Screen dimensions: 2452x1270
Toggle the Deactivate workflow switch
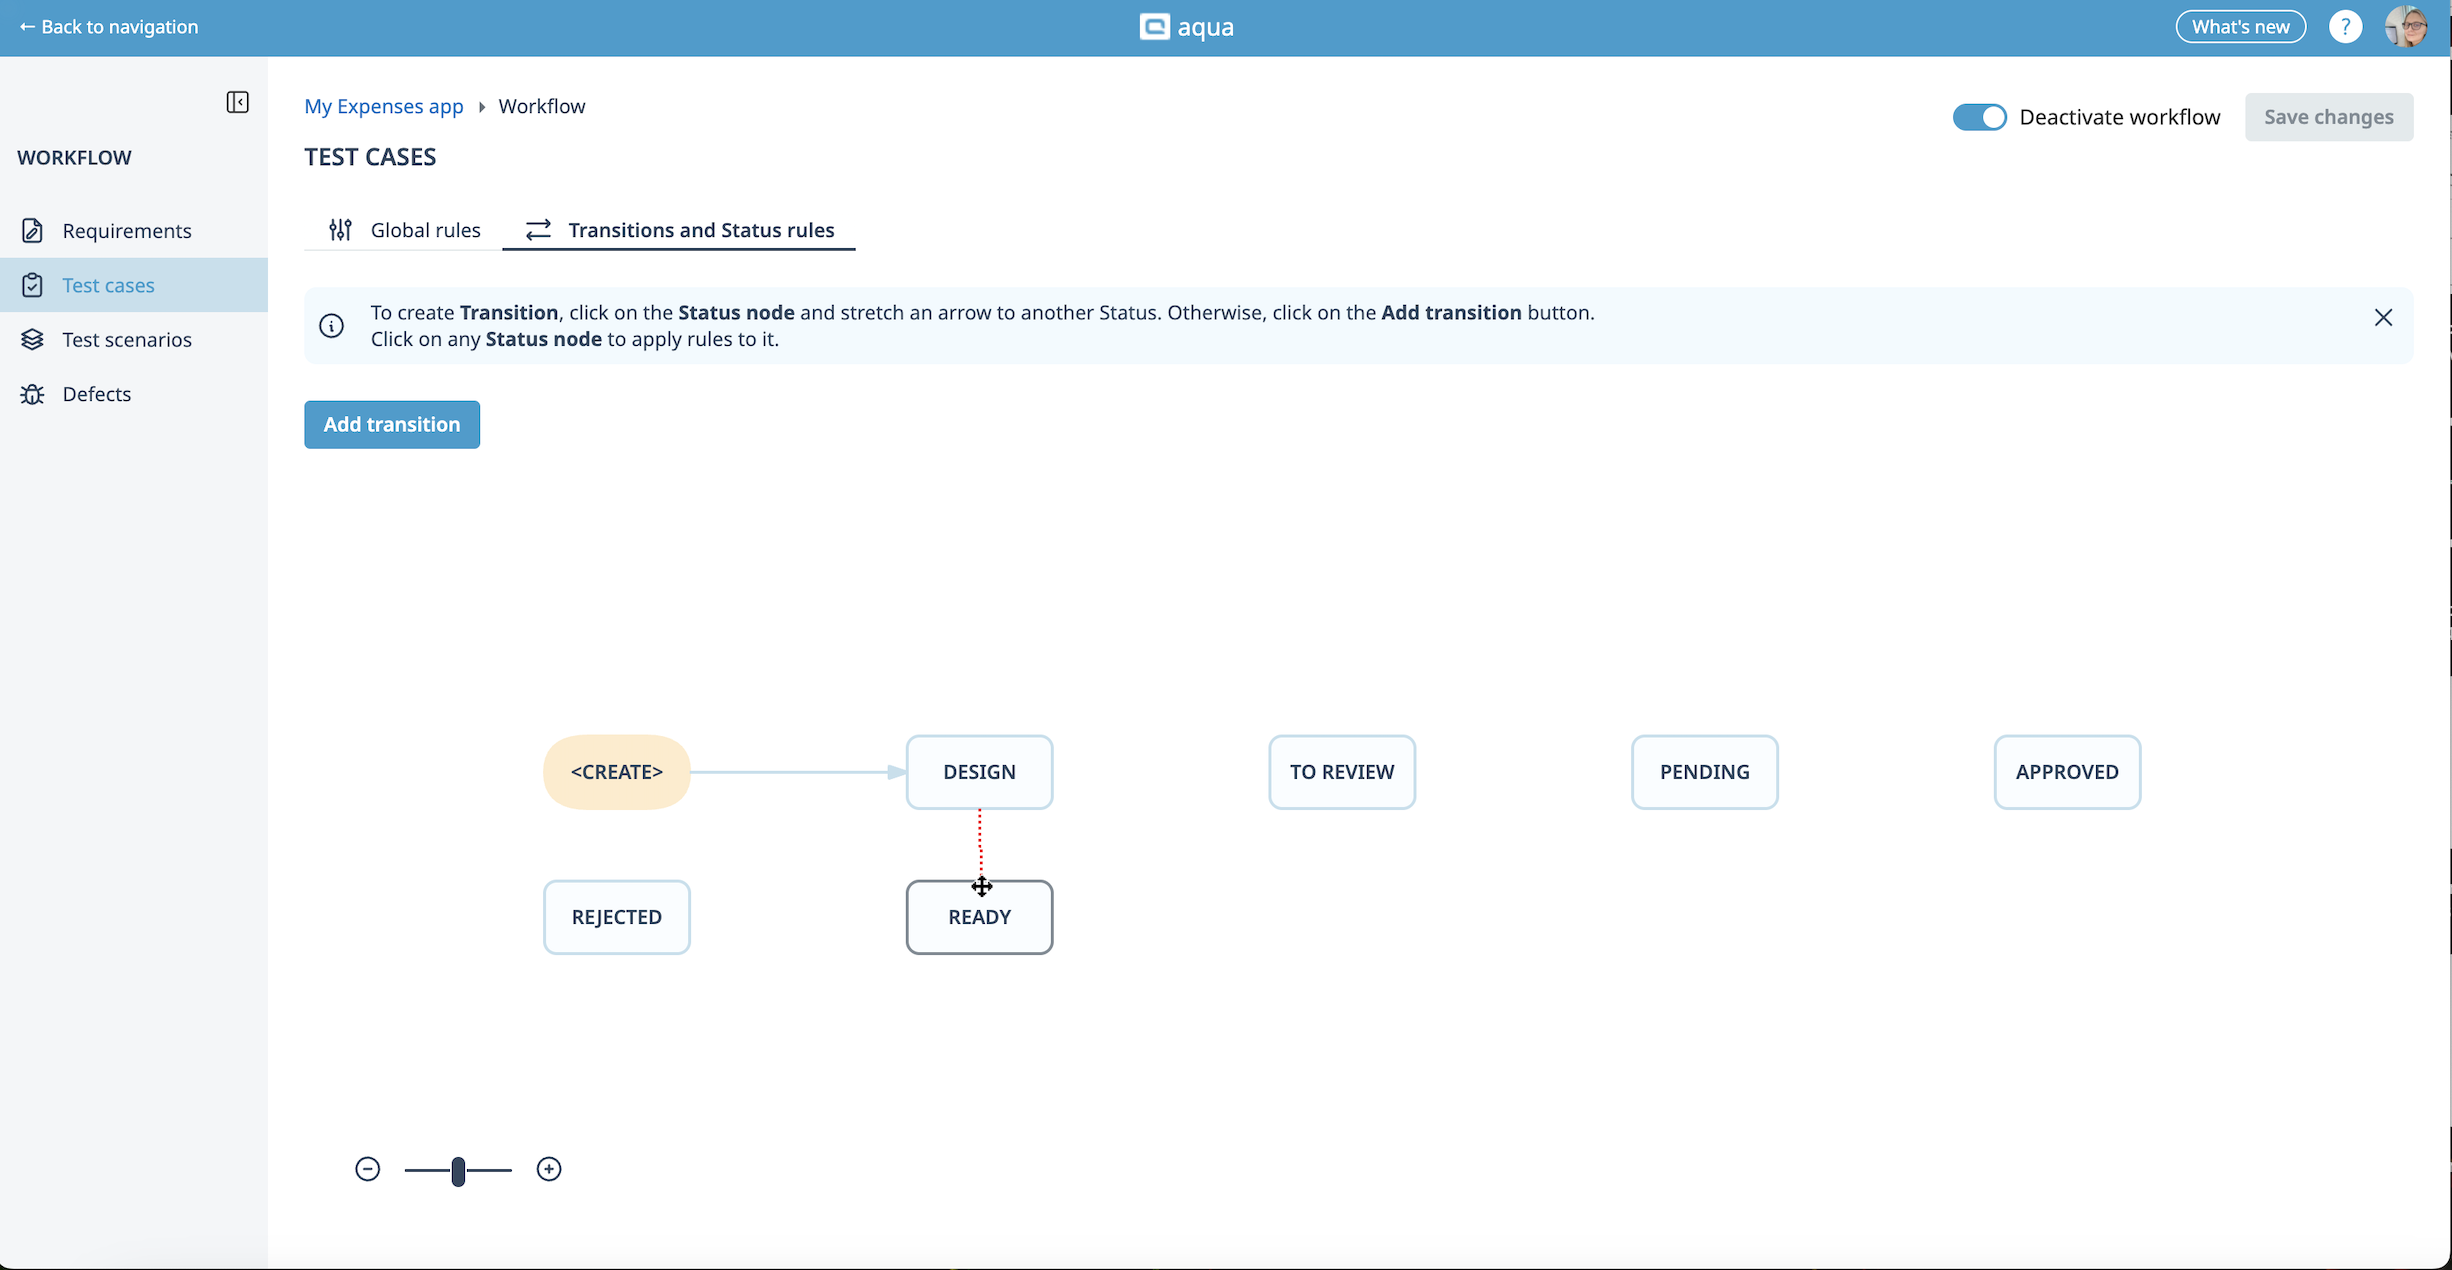(1979, 117)
